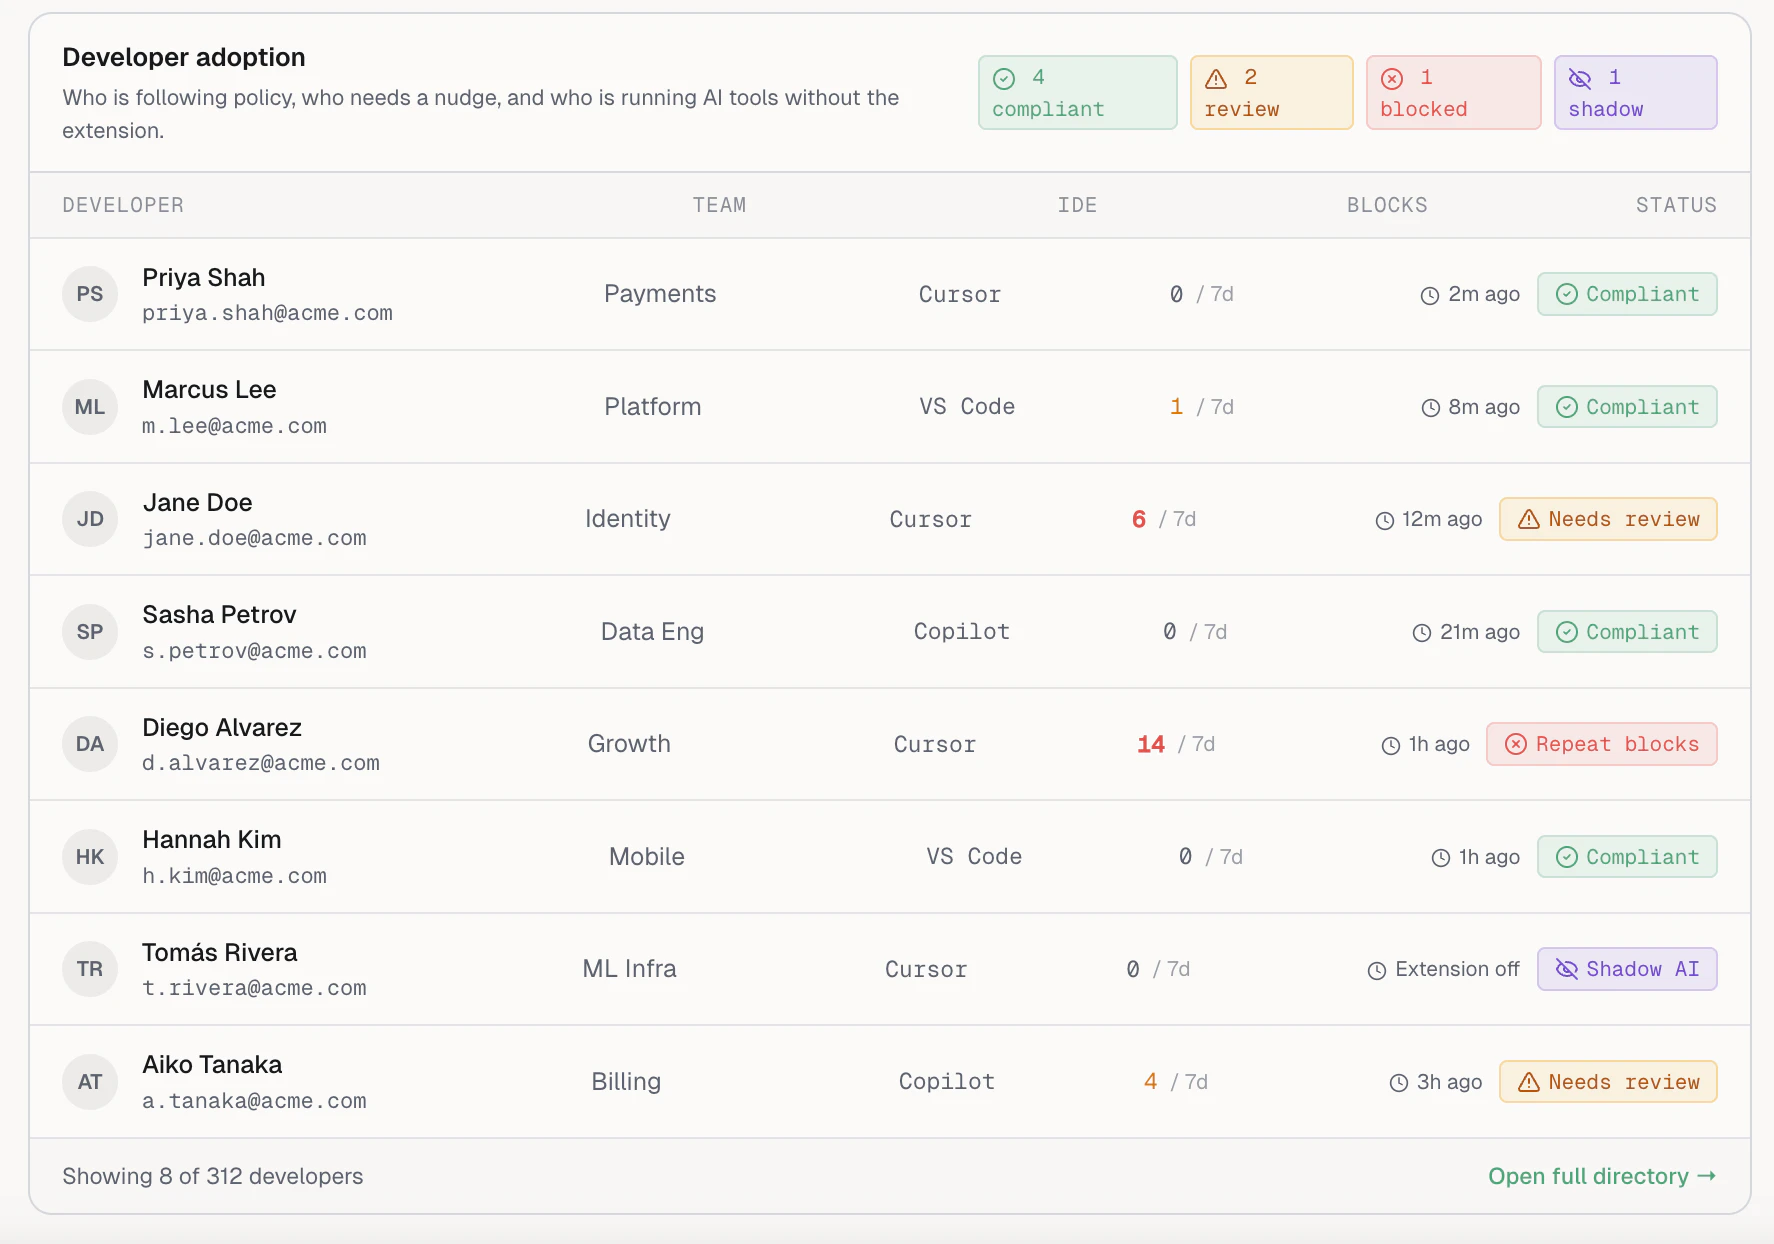Open full directory

[1600, 1176]
